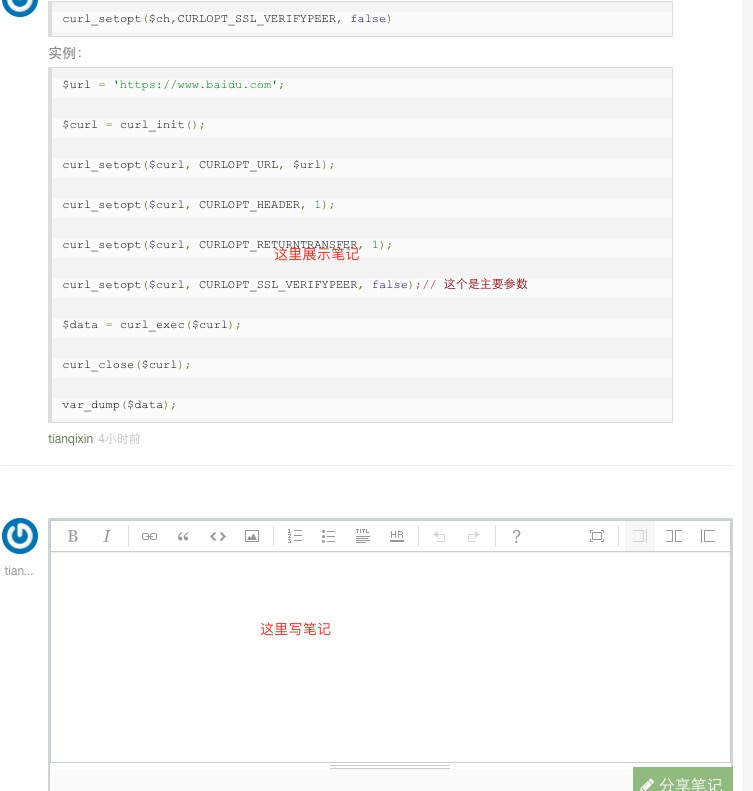Image resolution: width=753 pixels, height=791 pixels.
Task: Create an ordered numbered list
Action: pyautogui.click(x=295, y=536)
